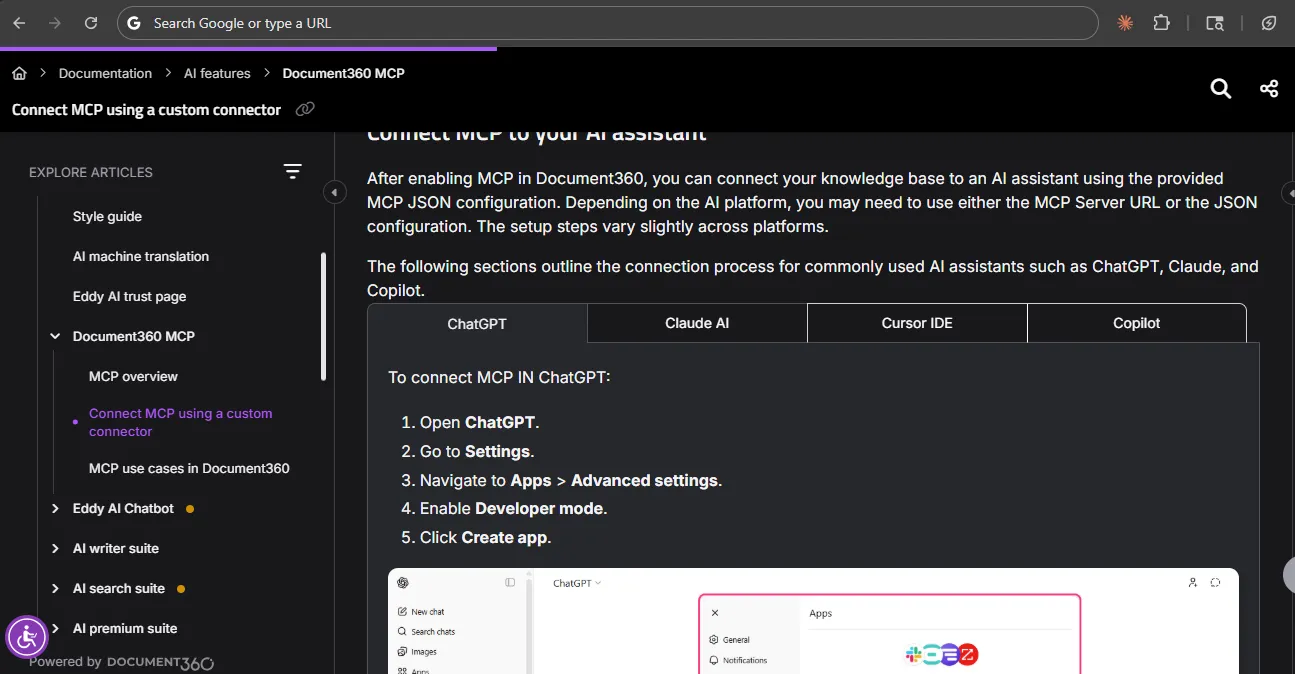Open the home breadcrumb icon
The width and height of the screenshot is (1295, 674).
click(x=19, y=73)
